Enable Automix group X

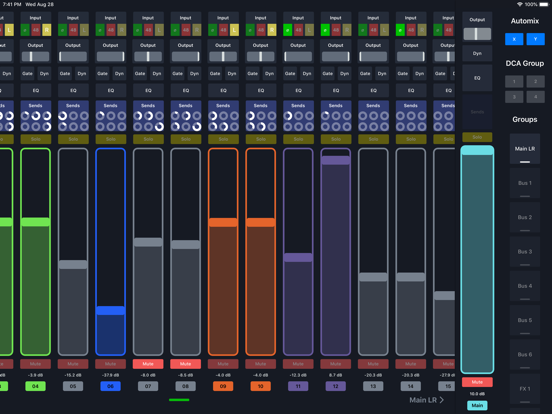(514, 39)
